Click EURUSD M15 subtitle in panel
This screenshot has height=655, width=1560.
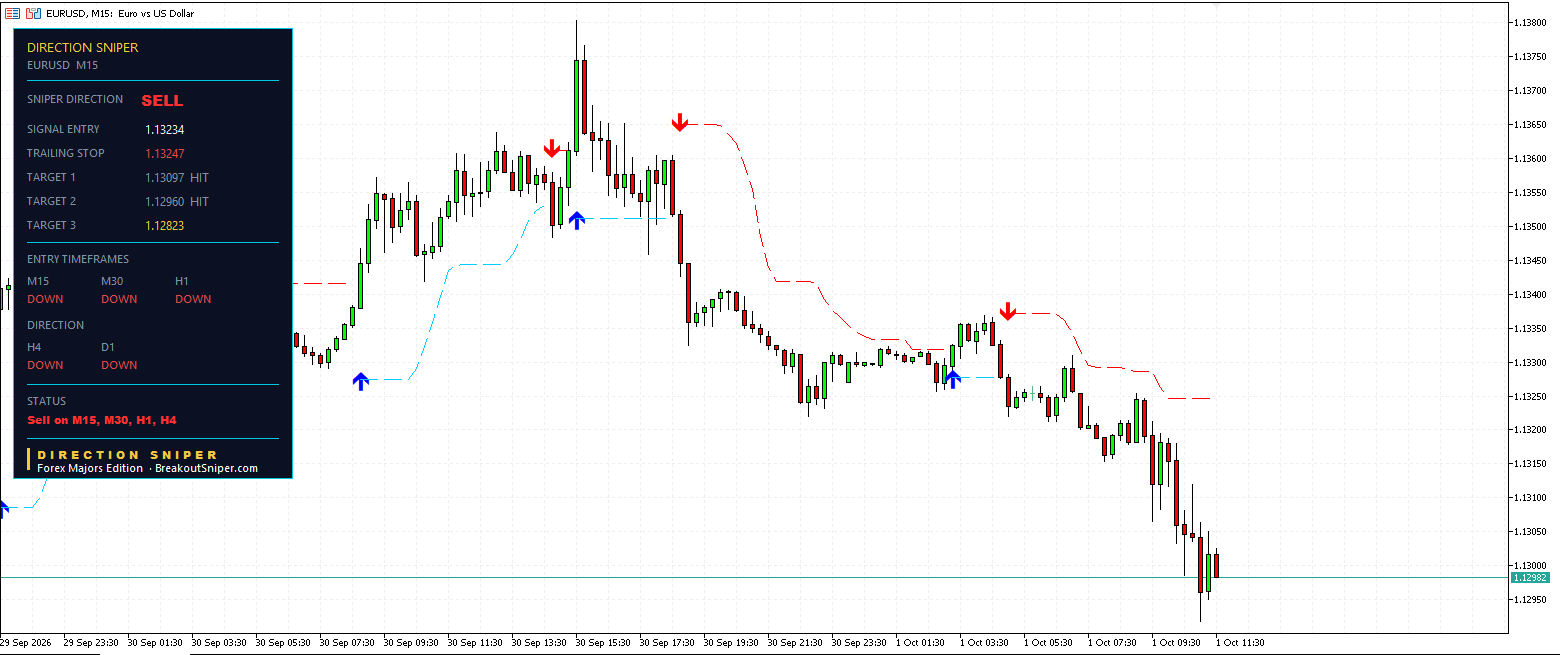pyautogui.click(x=62, y=65)
